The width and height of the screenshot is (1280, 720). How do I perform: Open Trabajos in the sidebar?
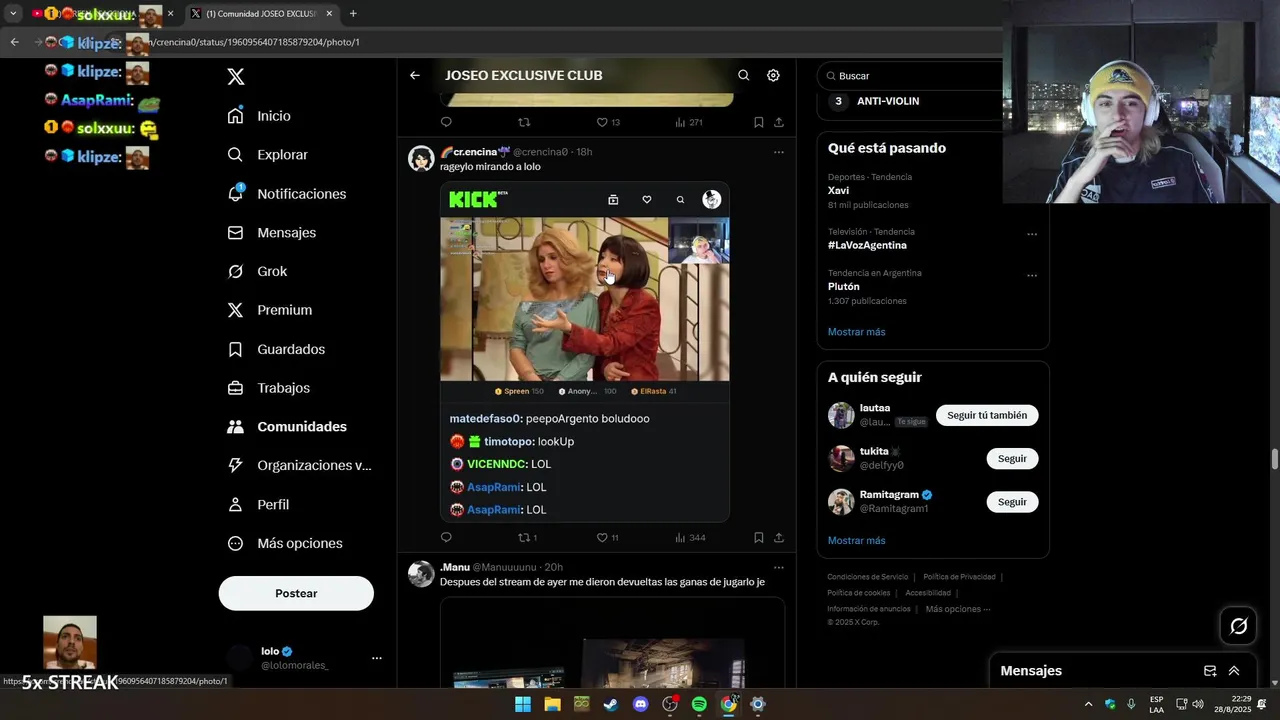[x=269, y=388]
